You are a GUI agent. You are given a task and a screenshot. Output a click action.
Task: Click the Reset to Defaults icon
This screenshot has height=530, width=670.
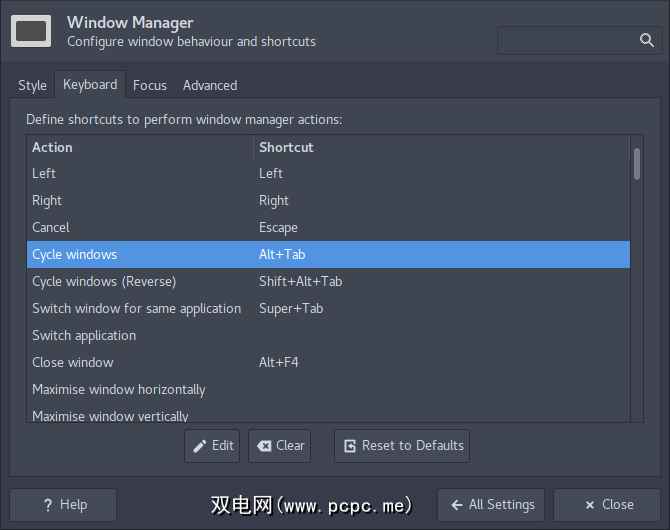pyautogui.click(x=349, y=446)
